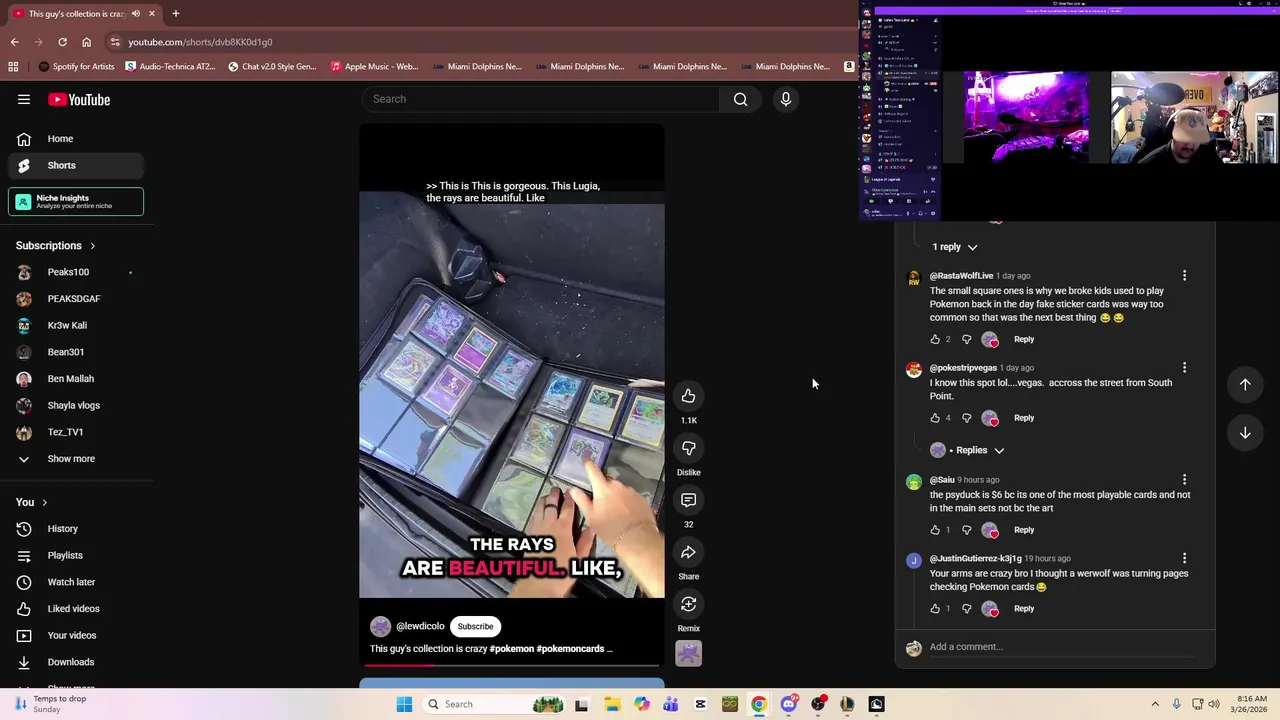Open the Windows Start menu
The width and height of the screenshot is (1280, 720).
404,704
